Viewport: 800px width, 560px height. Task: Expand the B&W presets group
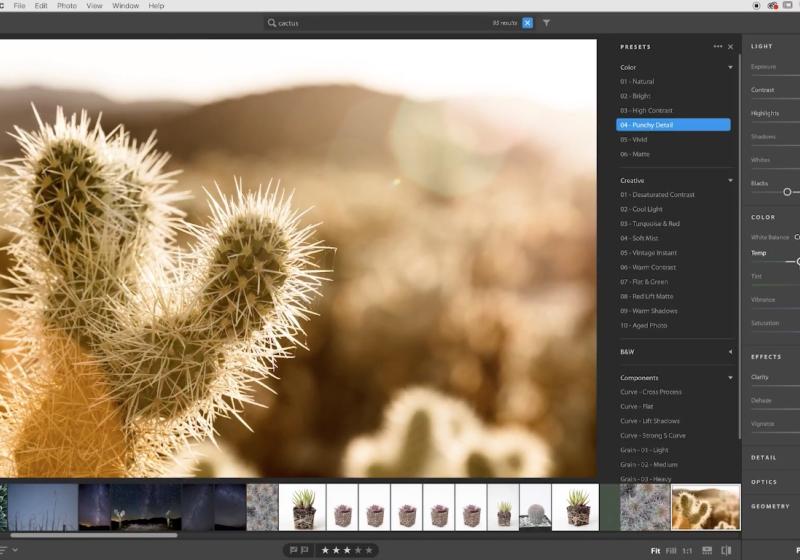pos(730,352)
